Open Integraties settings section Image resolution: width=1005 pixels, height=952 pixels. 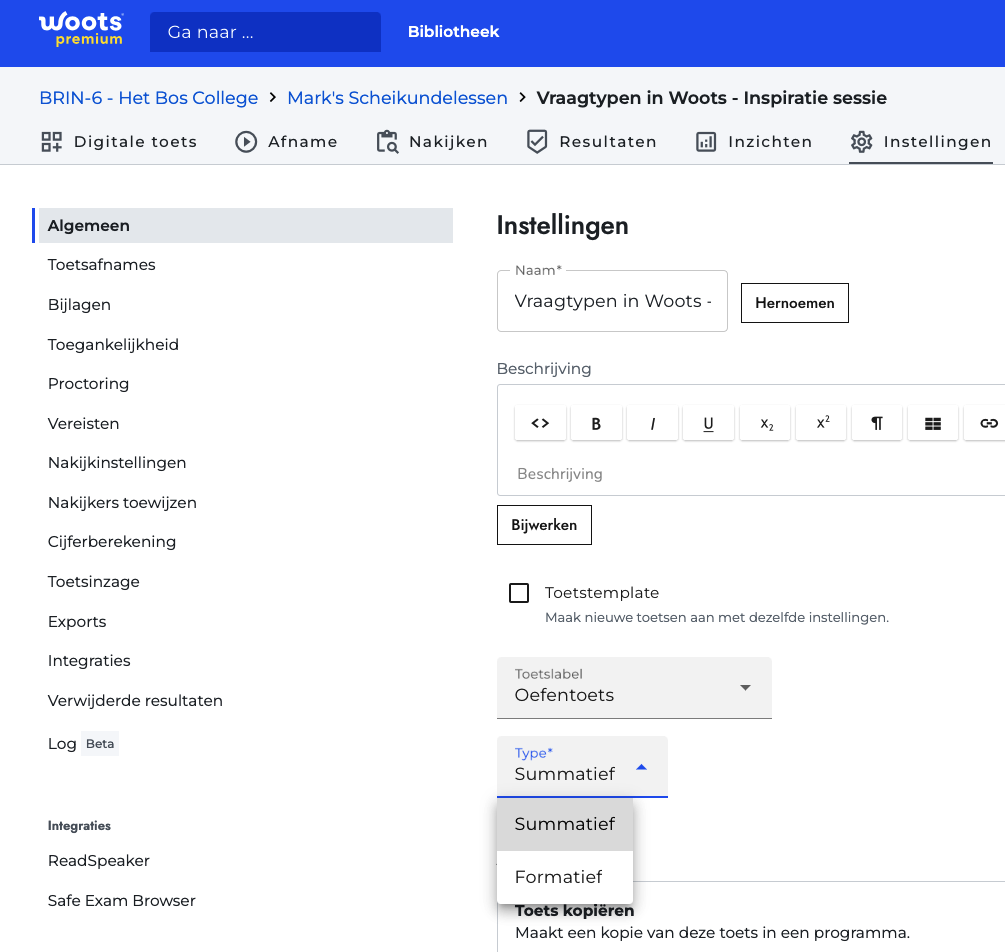click(x=89, y=661)
